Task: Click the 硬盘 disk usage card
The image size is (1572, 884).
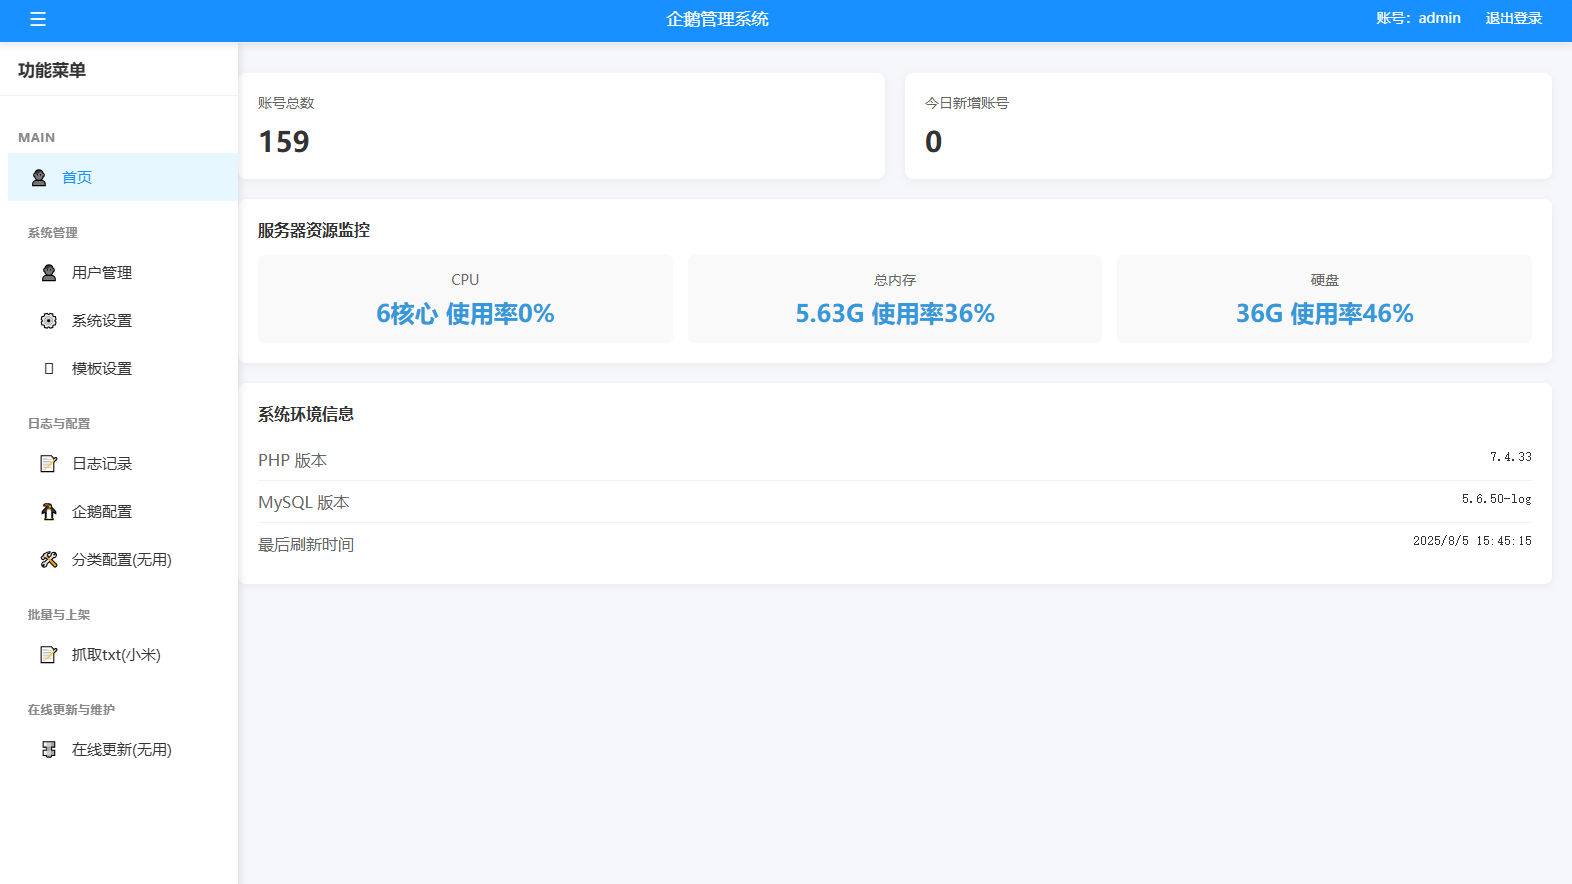Action: (x=1324, y=299)
